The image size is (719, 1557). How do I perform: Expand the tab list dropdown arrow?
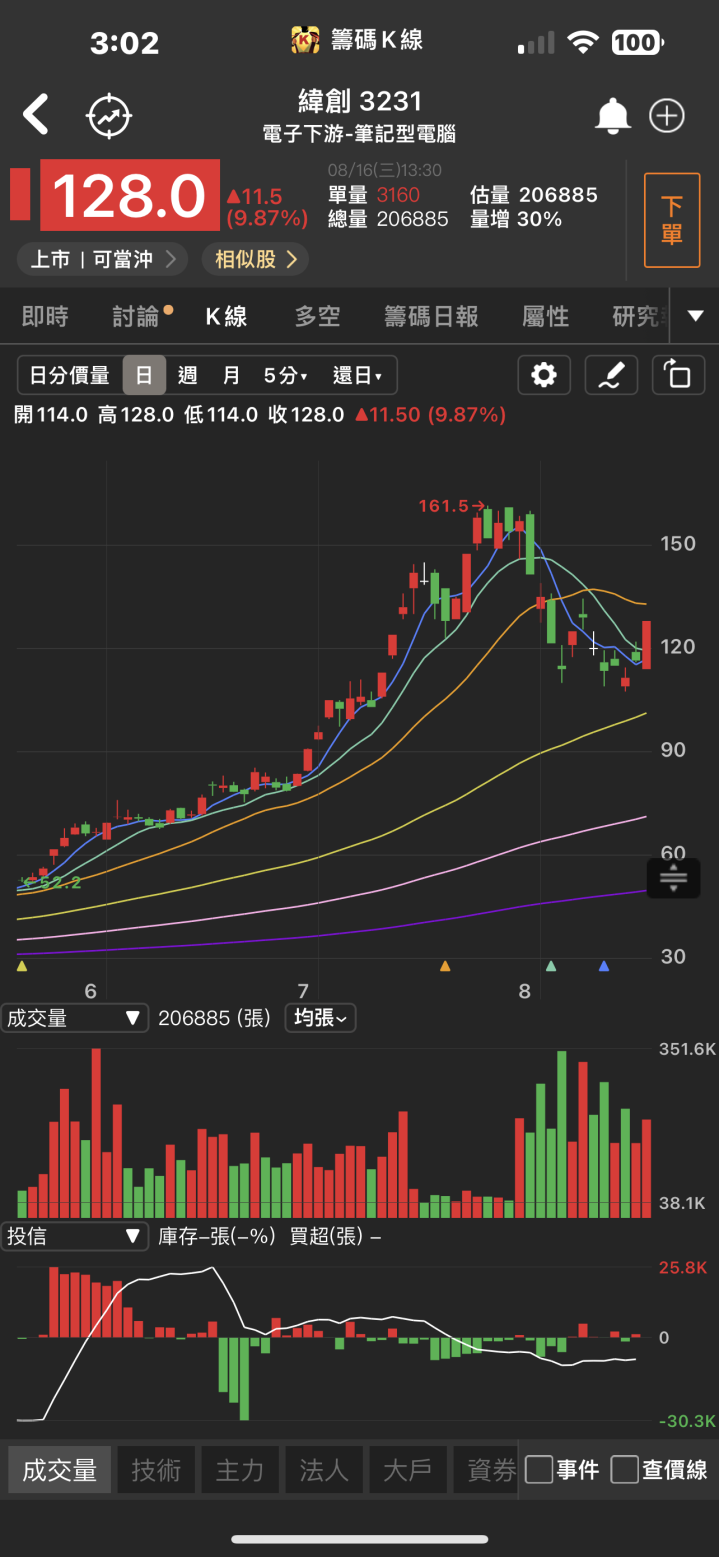[x=695, y=316]
